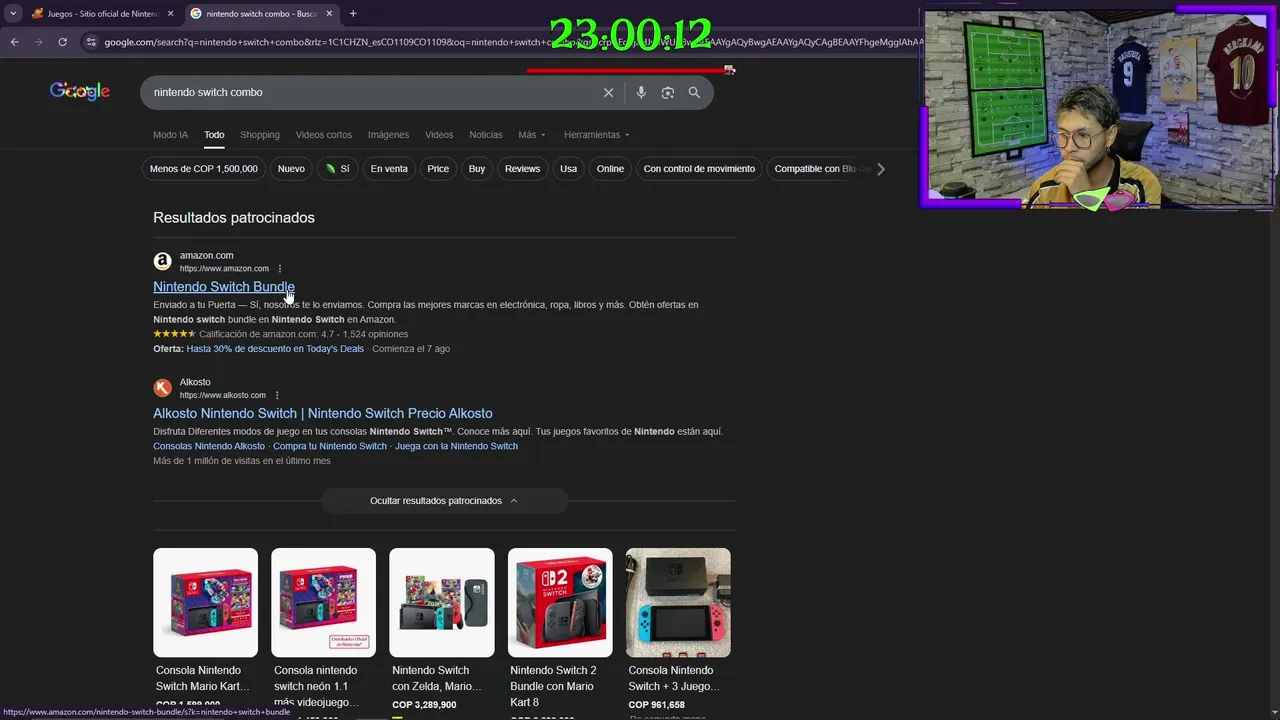Select the Modo IA tab
This screenshot has height=720, width=1280.
click(170, 135)
